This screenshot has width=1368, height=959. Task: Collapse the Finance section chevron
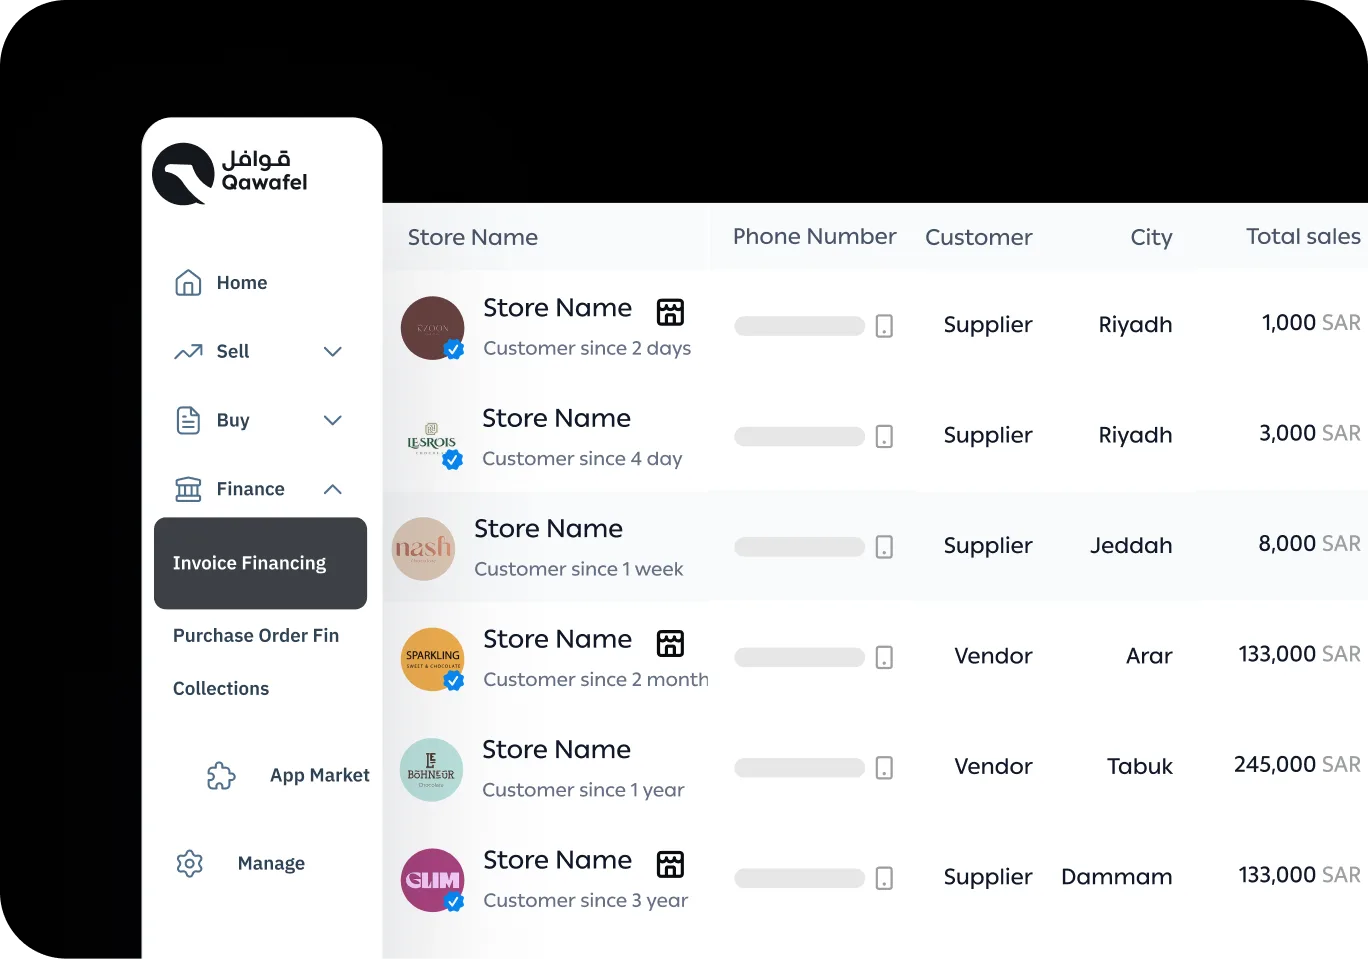coord(333,489)
